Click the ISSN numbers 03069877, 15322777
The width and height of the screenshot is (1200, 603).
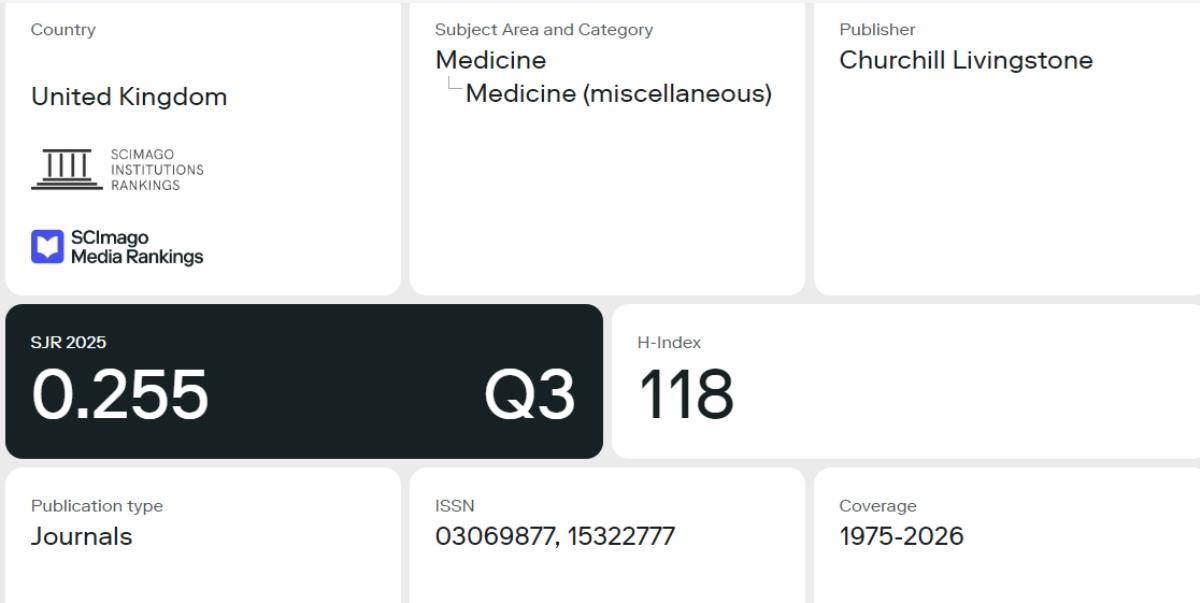555,536
